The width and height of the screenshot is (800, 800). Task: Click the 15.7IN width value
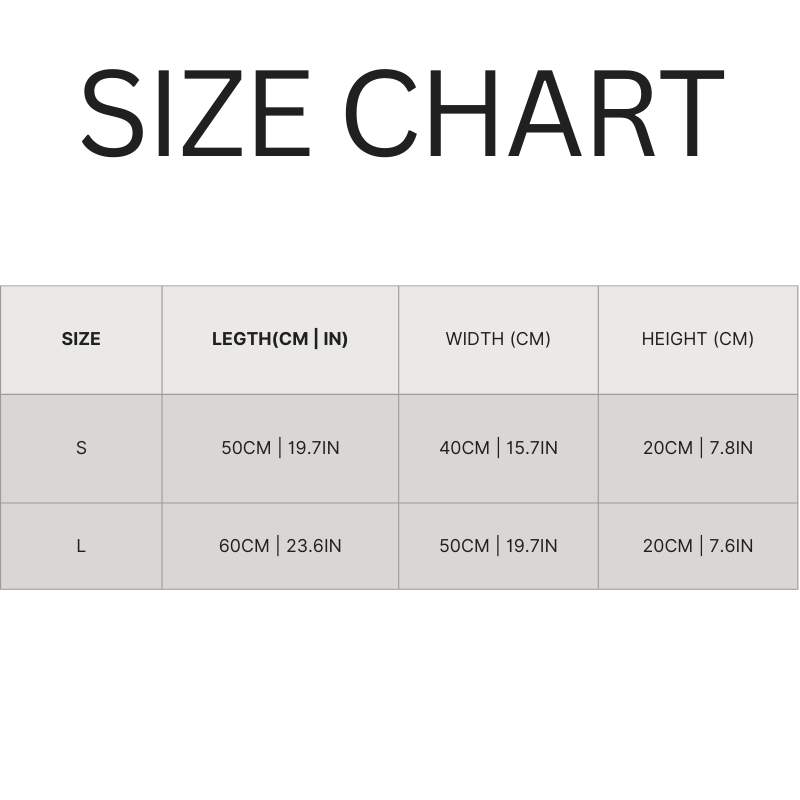[x=532, y=448]
